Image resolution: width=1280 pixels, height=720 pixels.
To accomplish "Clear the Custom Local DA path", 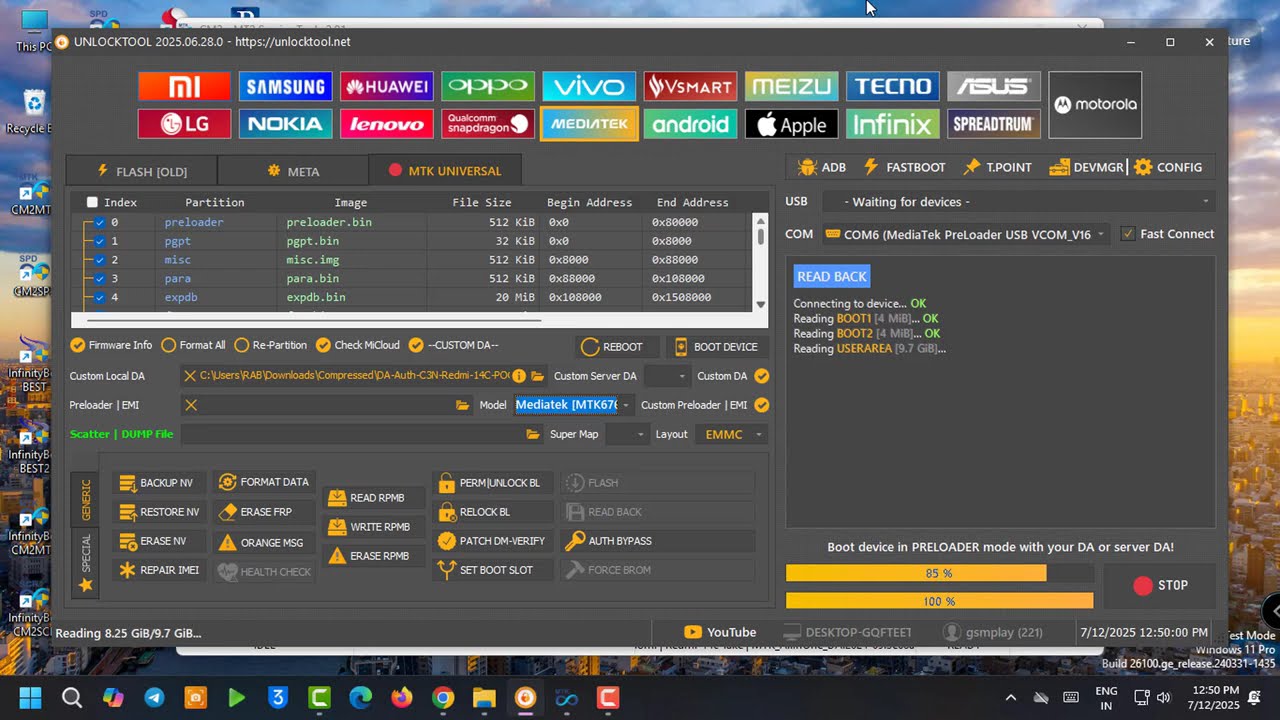I will 190,376.
